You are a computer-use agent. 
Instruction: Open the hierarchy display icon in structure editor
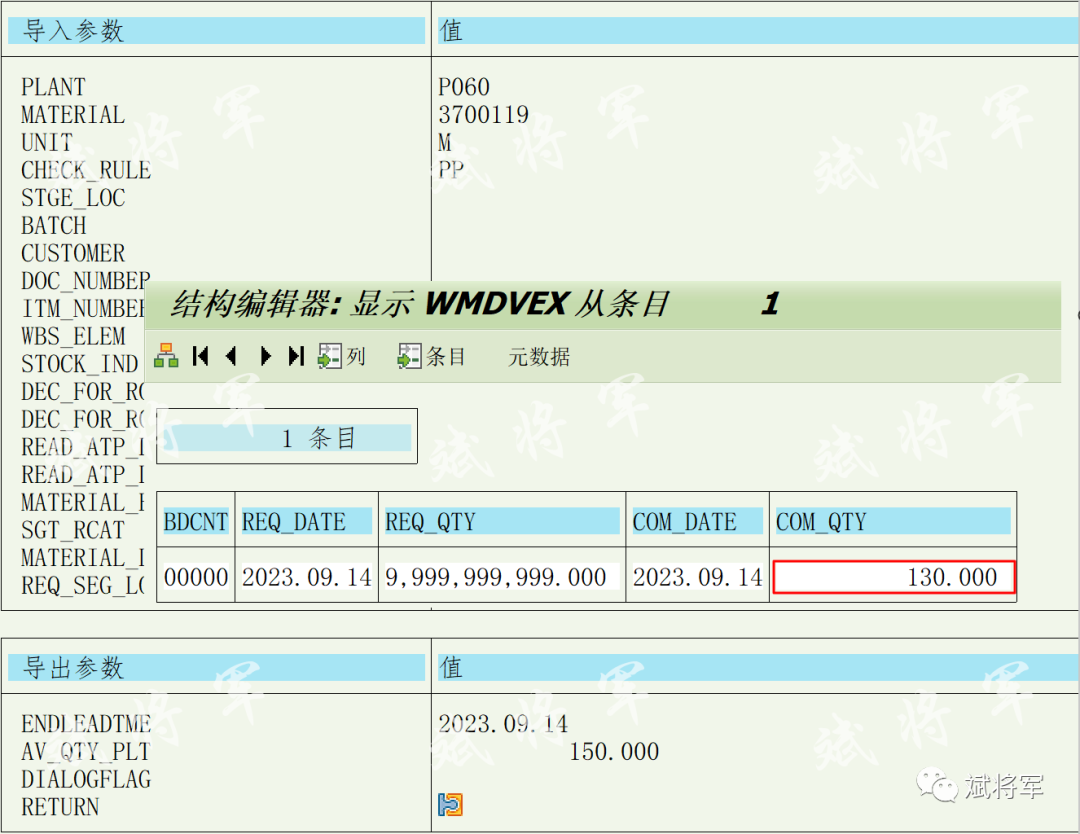(x=166, y=355)
